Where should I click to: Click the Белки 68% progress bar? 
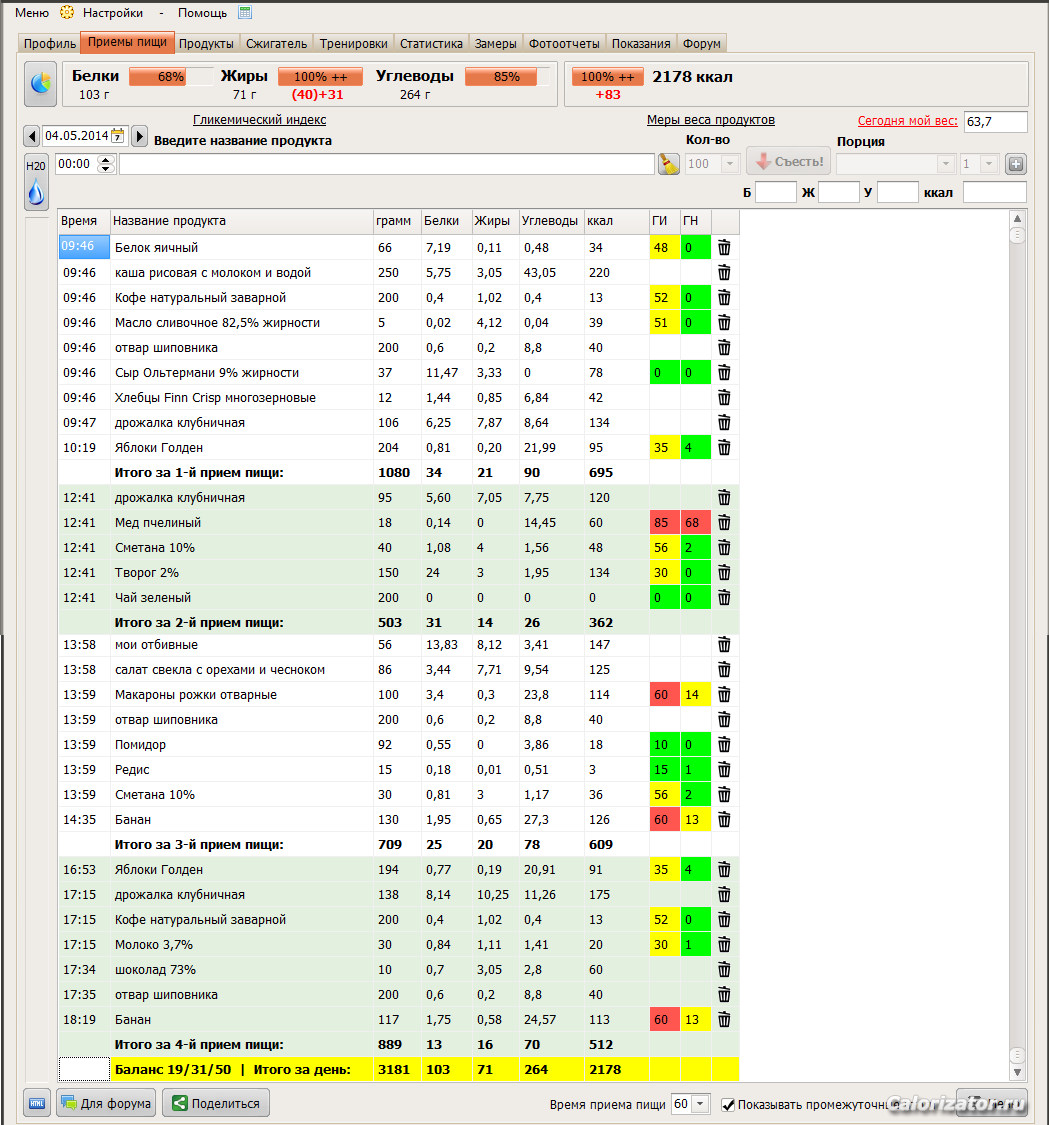(x=171, y=77)
